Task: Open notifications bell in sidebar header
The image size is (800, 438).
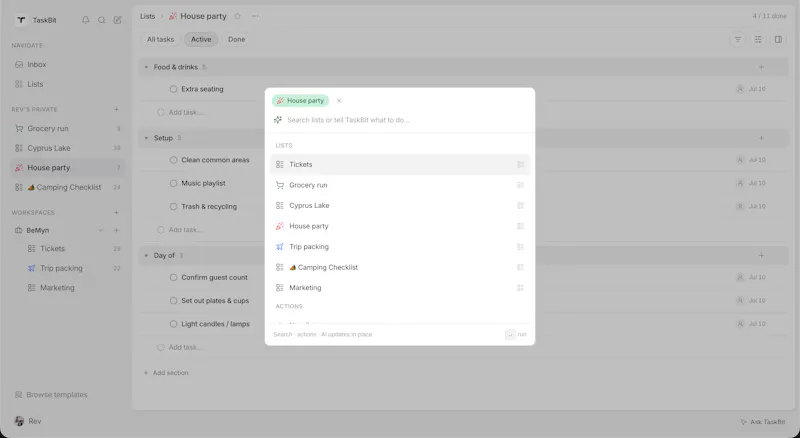Action: [x=86, y=20]
